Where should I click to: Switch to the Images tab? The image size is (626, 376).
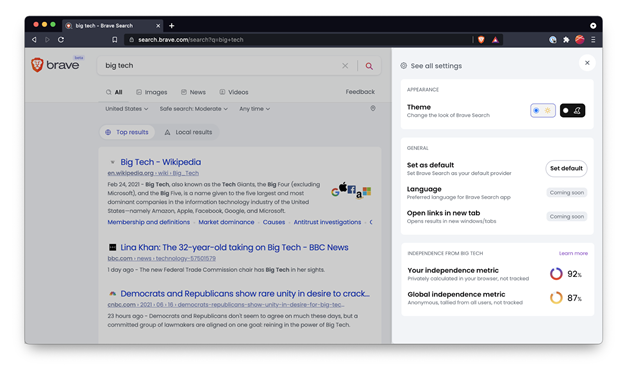point(152,92)
